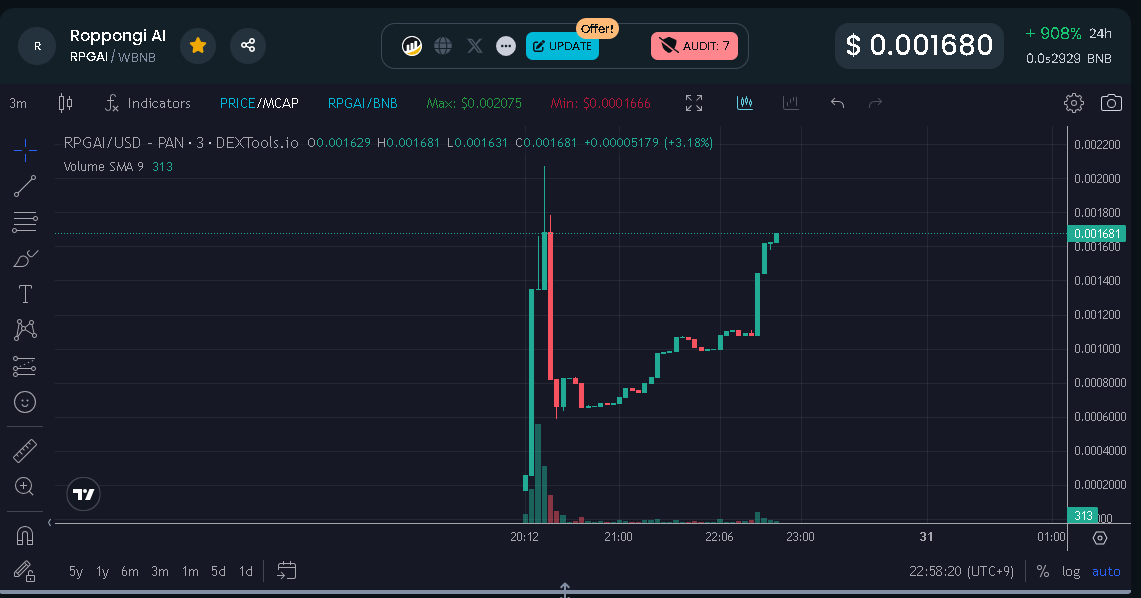Click Volume SMA 9 indicator legend
Screen dimensions: 1141x598
[x=103, y=167]
